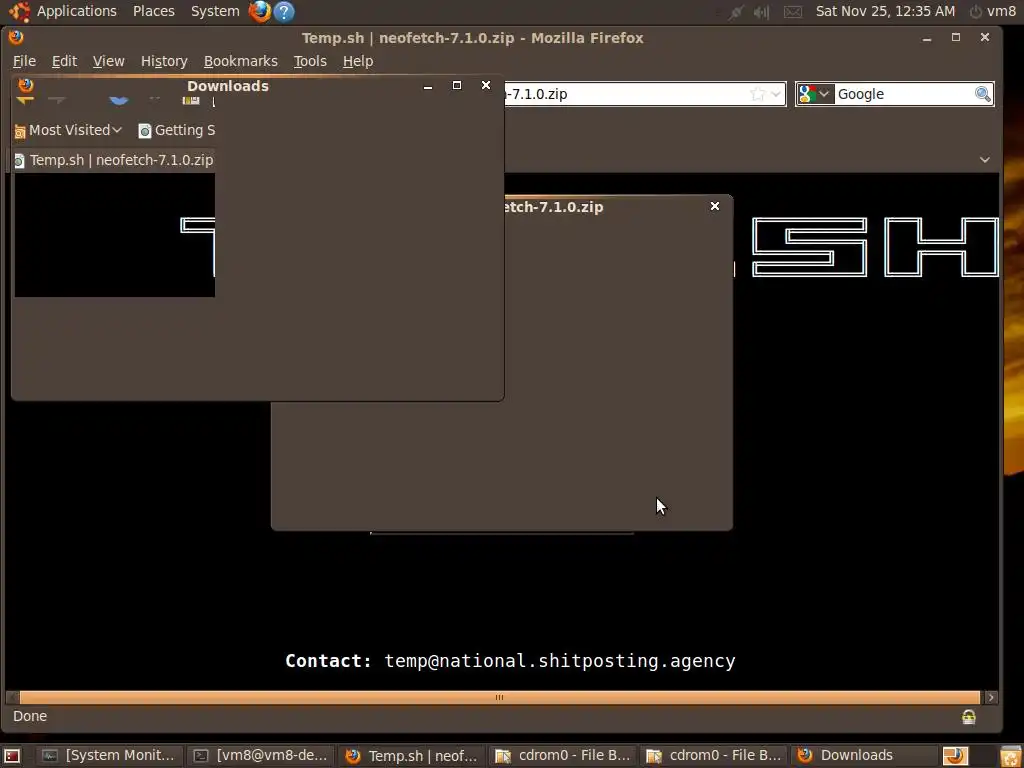The height and width of the screenshot is (768, 1024).
Task: Click the search magnifier icon
Action: (983, 94)
